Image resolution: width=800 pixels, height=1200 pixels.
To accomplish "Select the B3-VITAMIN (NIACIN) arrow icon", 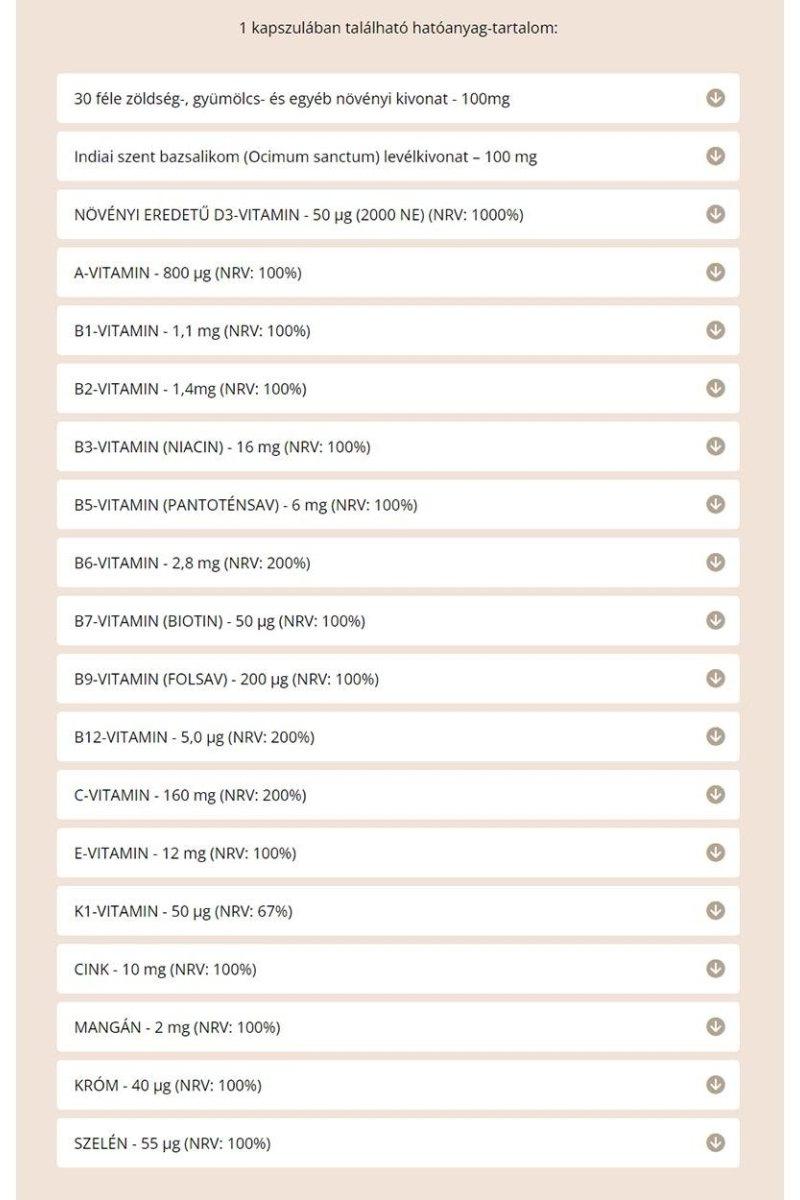I will (713, 447).
